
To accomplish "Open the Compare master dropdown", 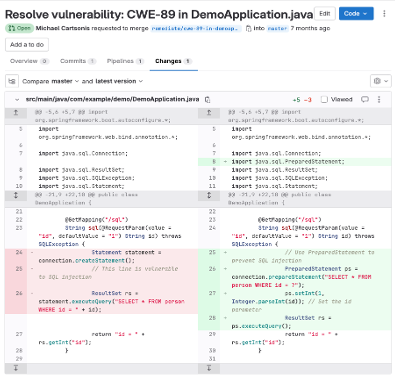I will tap(65, 81).
